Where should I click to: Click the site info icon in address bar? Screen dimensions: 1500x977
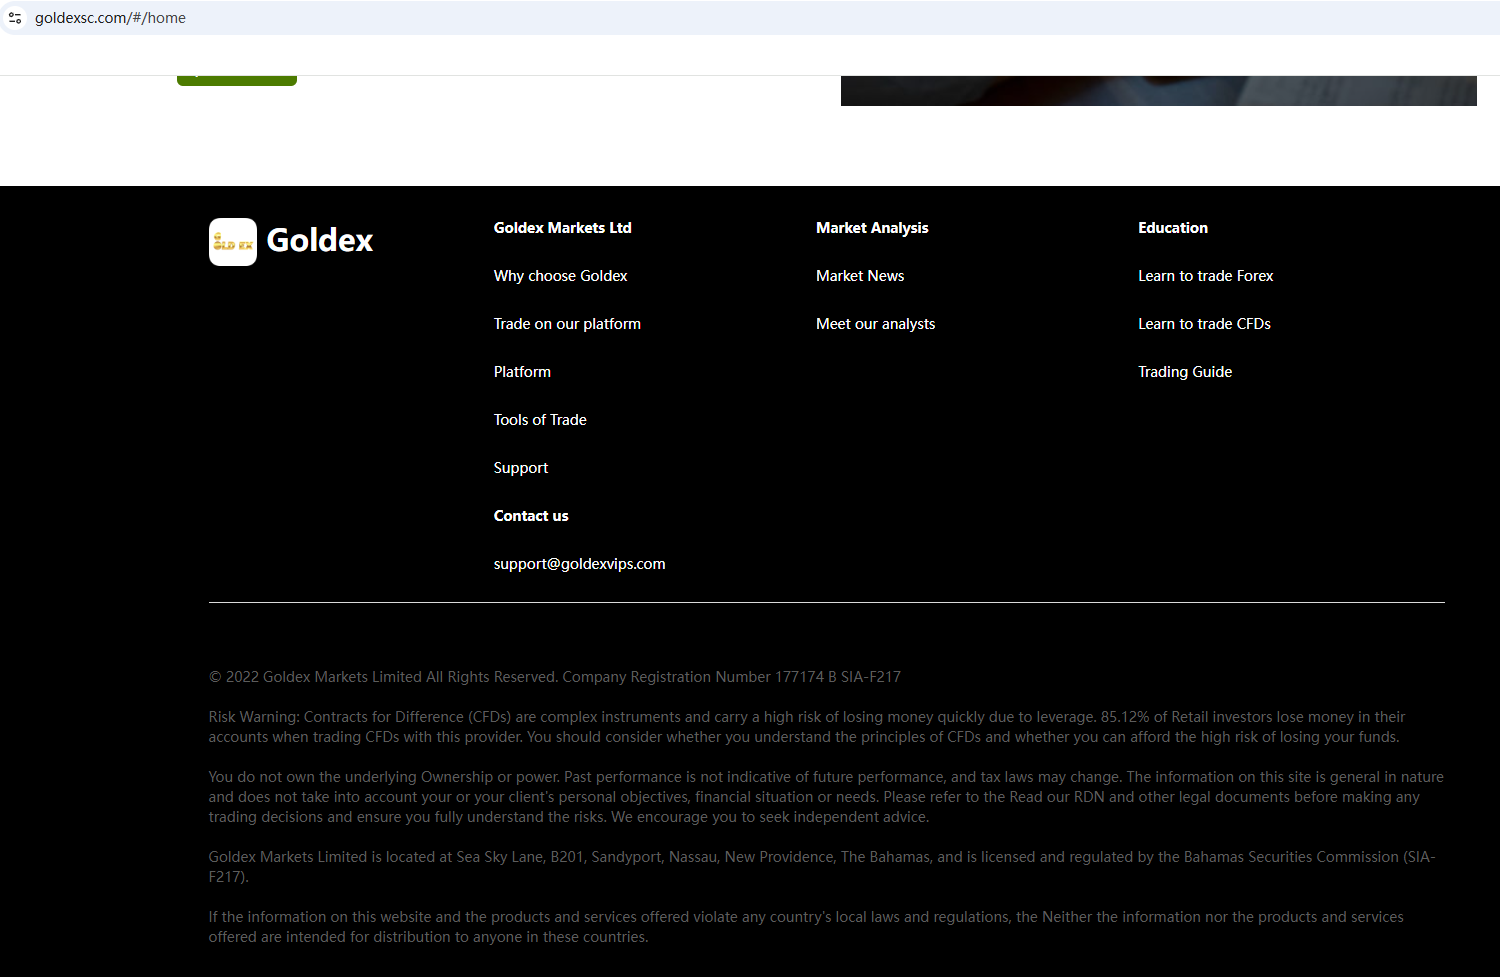click(x=15, y=18)
